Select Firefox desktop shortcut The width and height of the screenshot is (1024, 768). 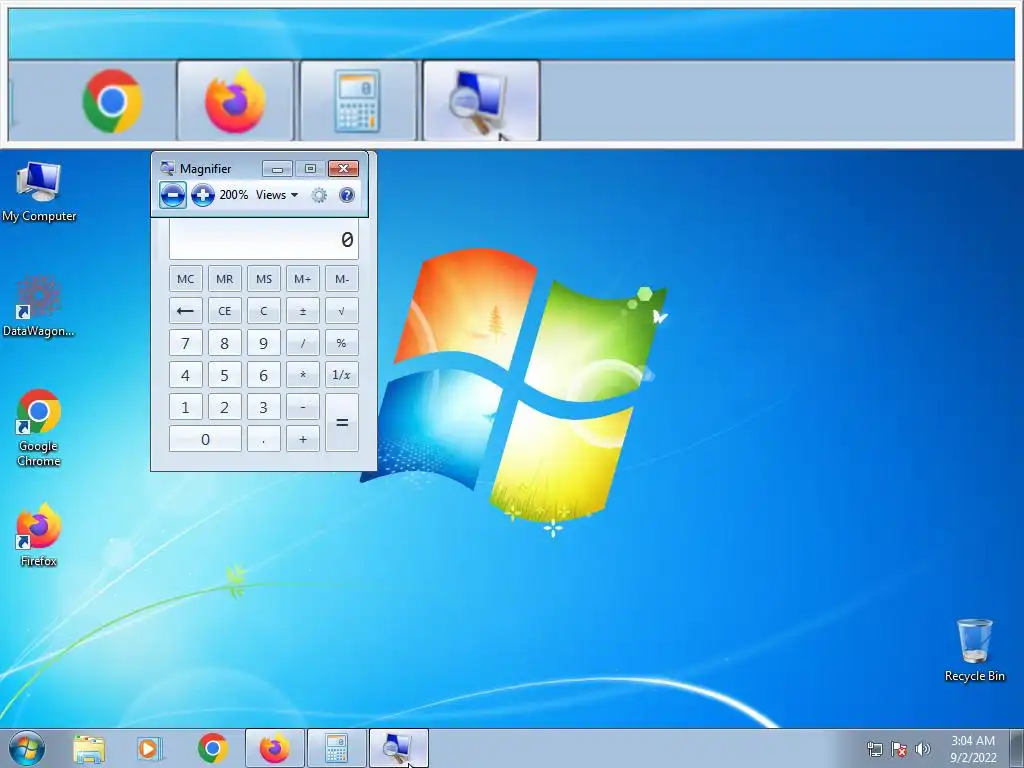pyautogui.click(x=39, y=534)
